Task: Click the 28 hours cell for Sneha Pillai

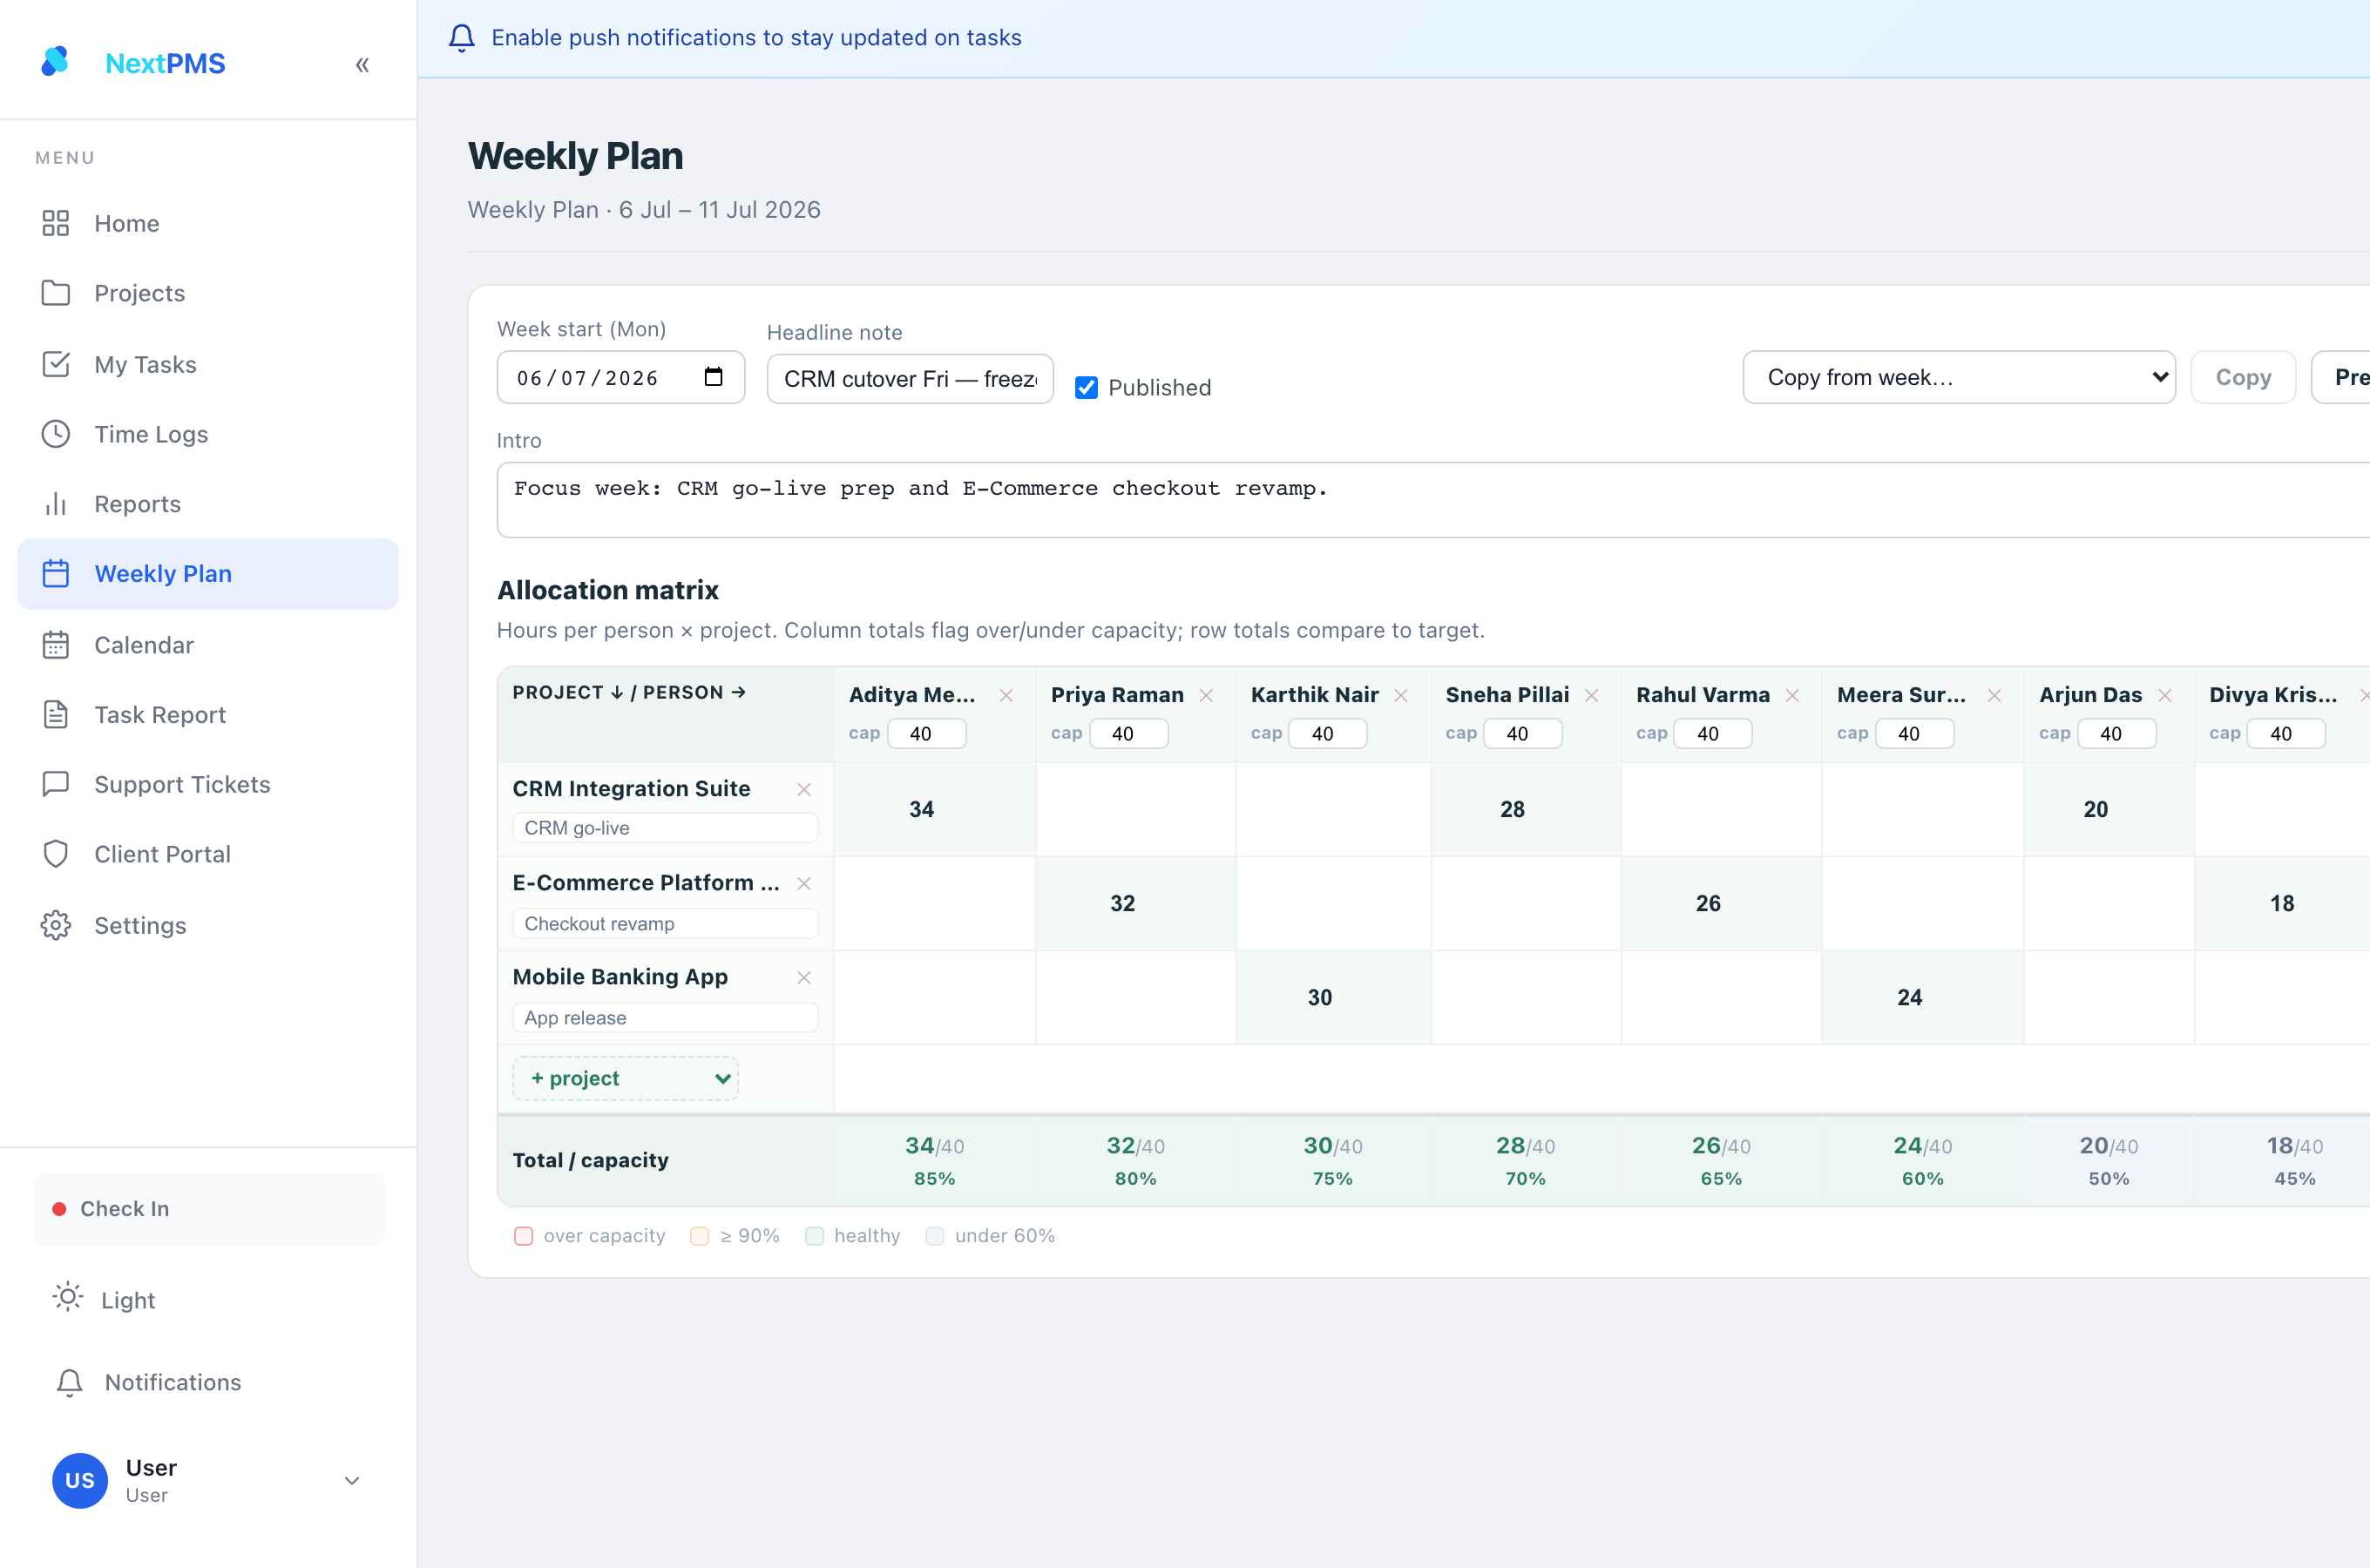Action: click(x=1526, y=809)
